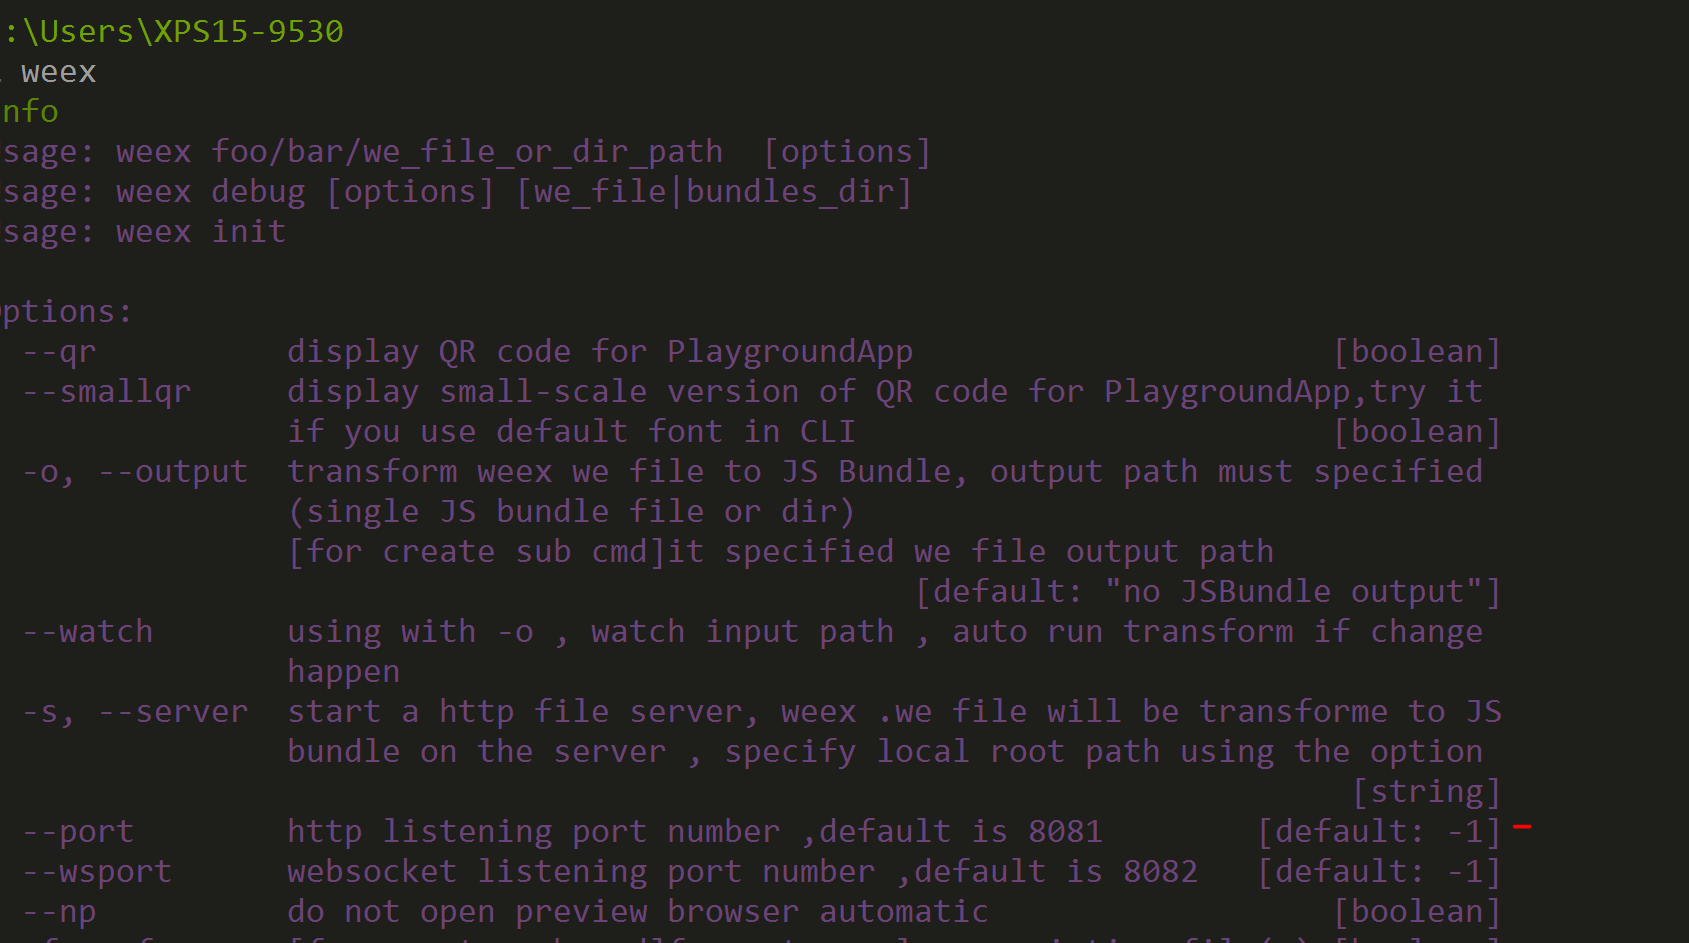
Task: Click the [string] type tag
Action: [x=1427, y=792]
